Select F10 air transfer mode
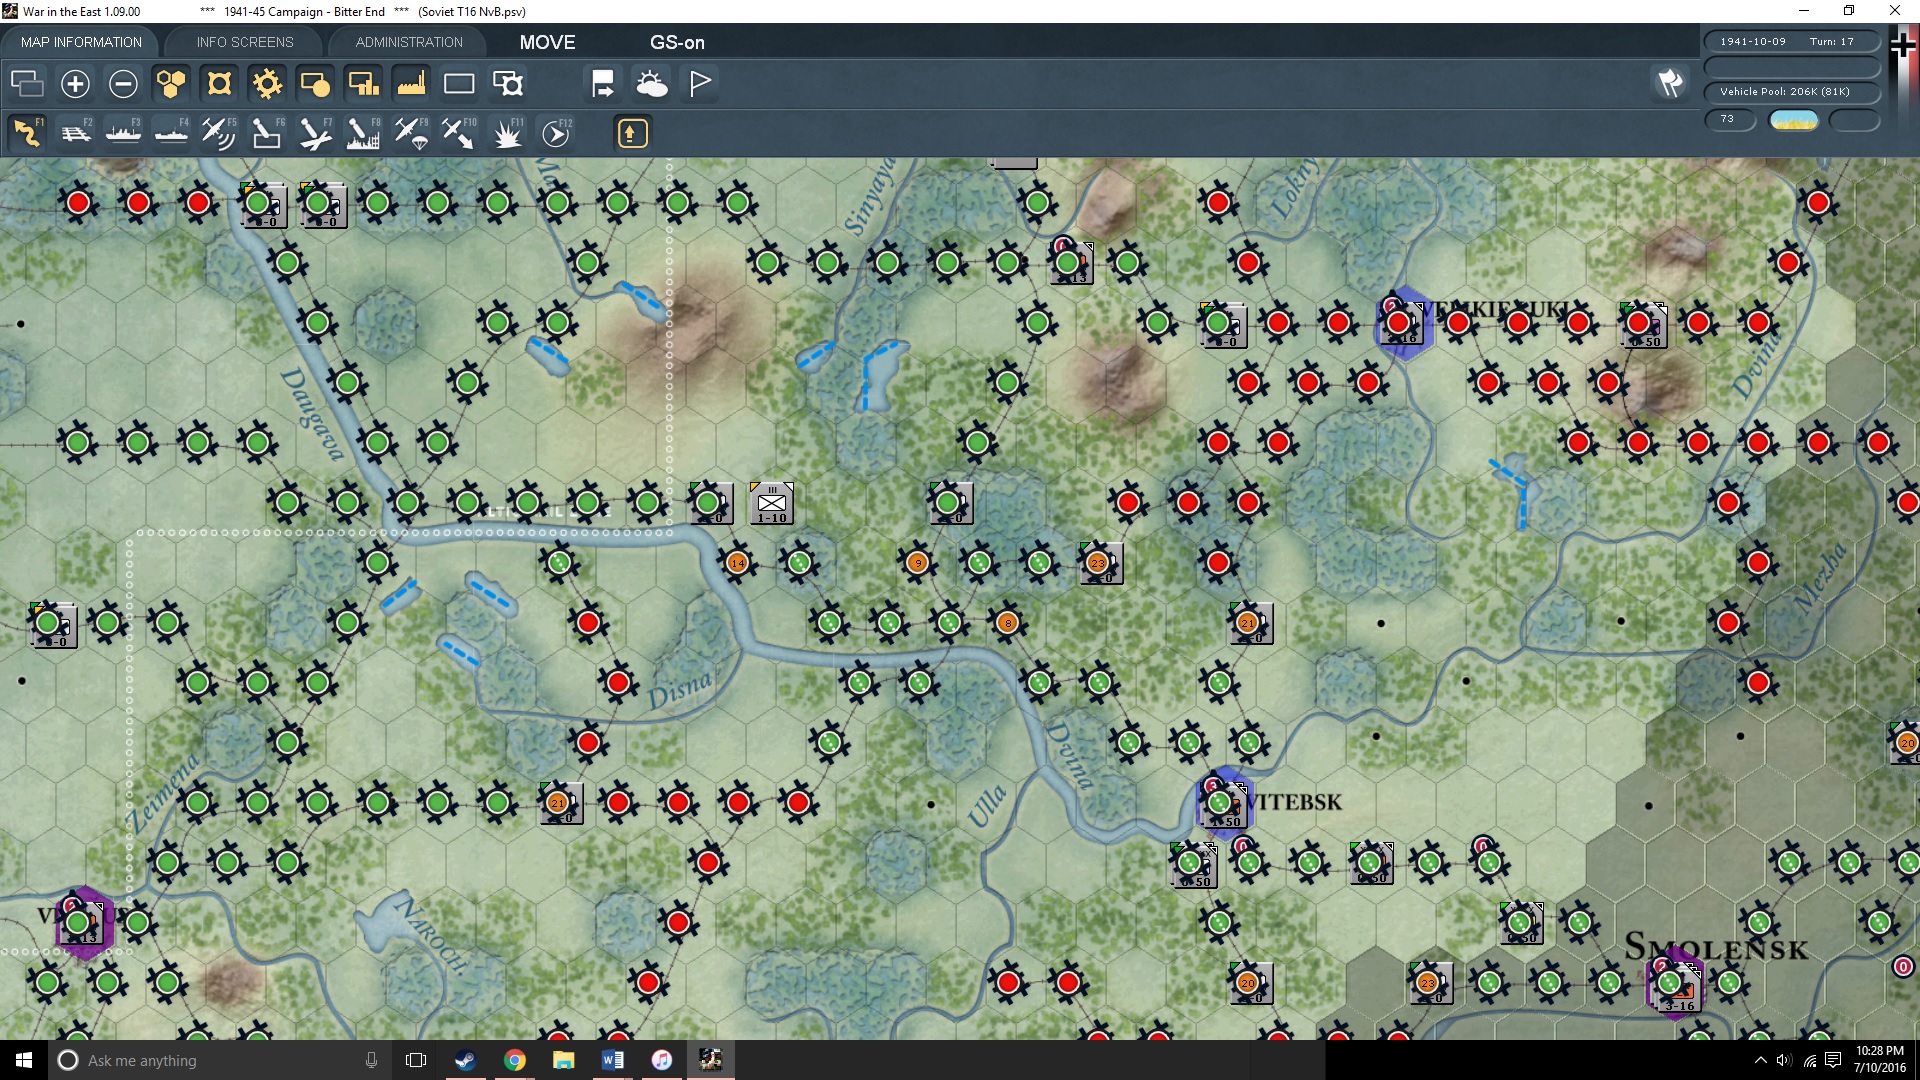The width and height of the screenshot is (1920, 1080). click(x=459, y=133)
